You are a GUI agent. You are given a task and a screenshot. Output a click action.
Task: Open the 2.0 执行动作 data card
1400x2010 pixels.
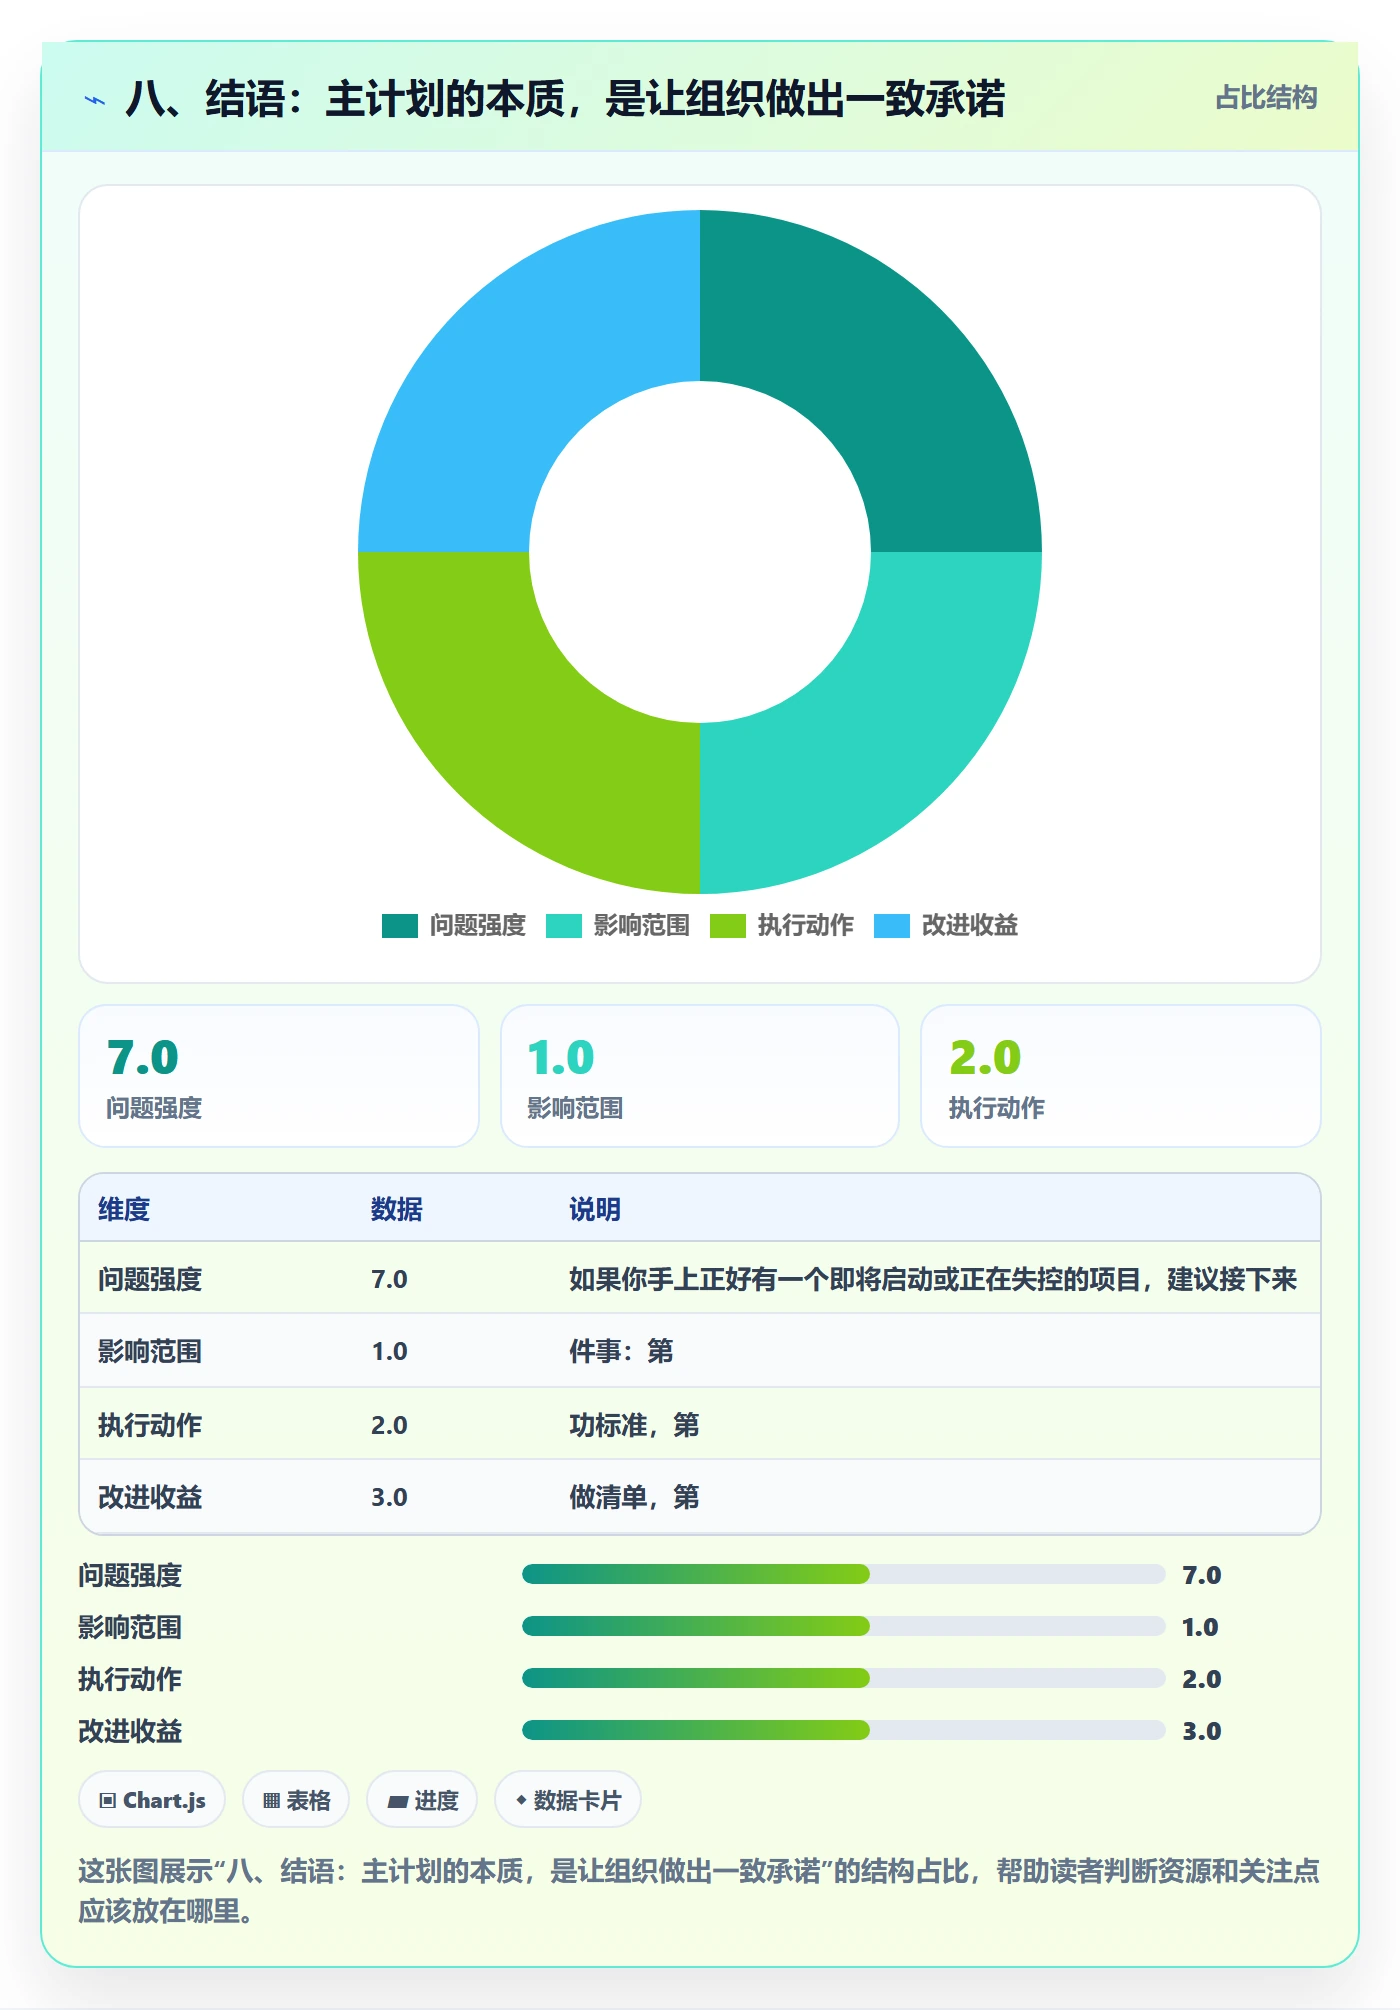coord(1121,1076)
